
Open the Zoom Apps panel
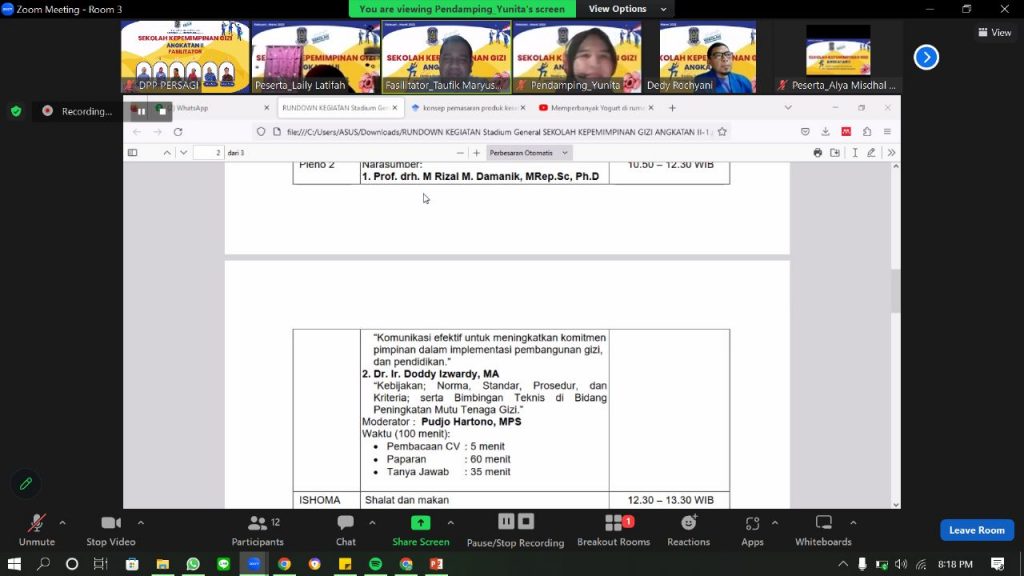tap(752, 529)
